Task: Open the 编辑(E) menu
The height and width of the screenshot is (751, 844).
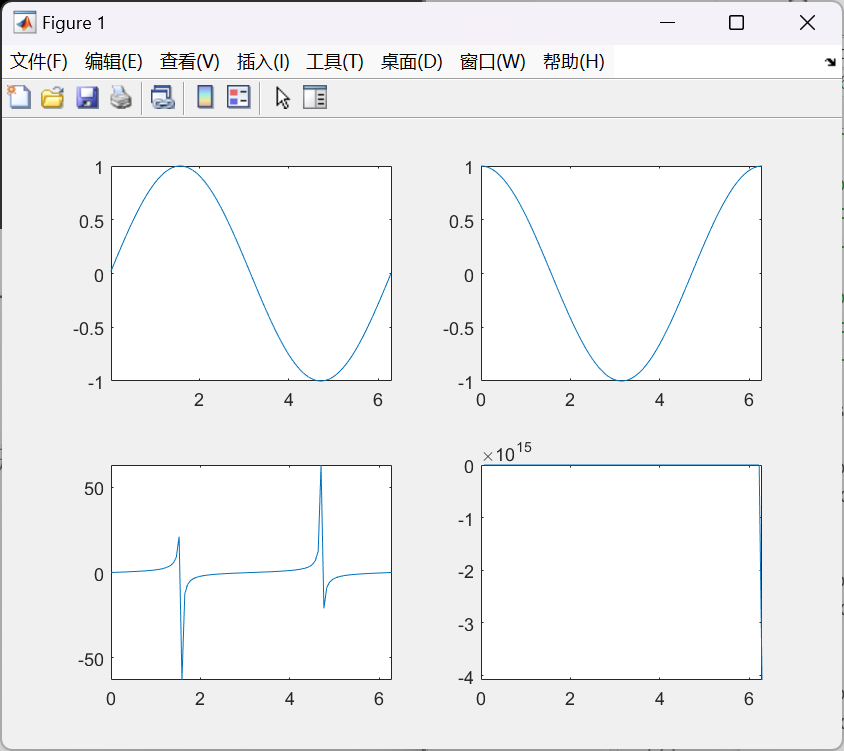Action: (114, 61)
